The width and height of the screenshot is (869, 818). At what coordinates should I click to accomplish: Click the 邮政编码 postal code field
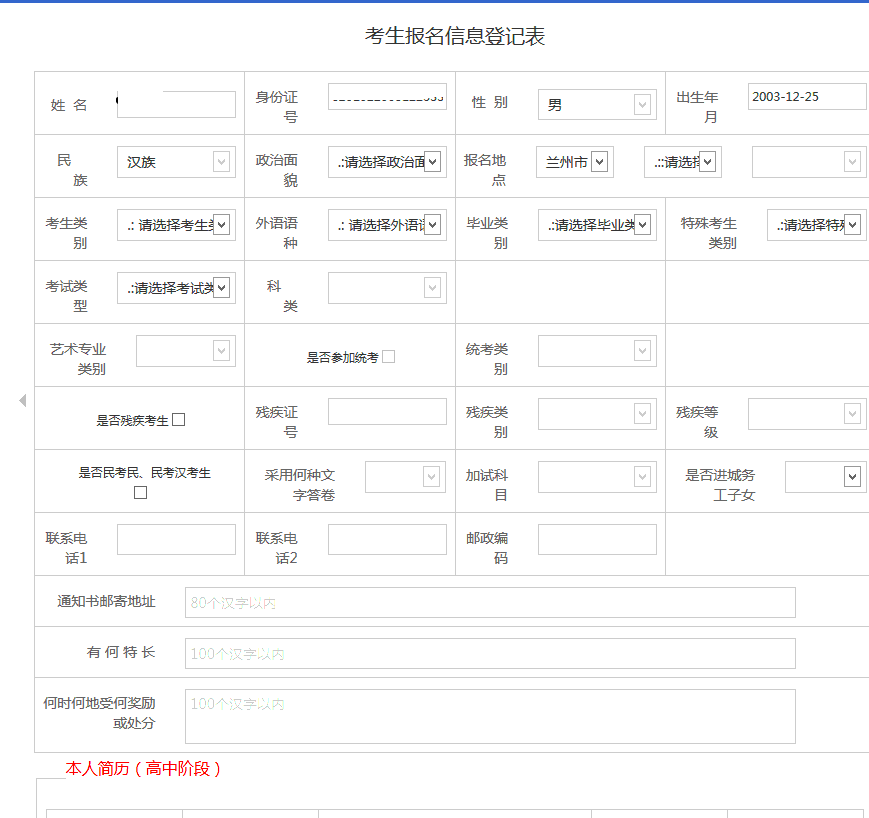pos(596,539)
